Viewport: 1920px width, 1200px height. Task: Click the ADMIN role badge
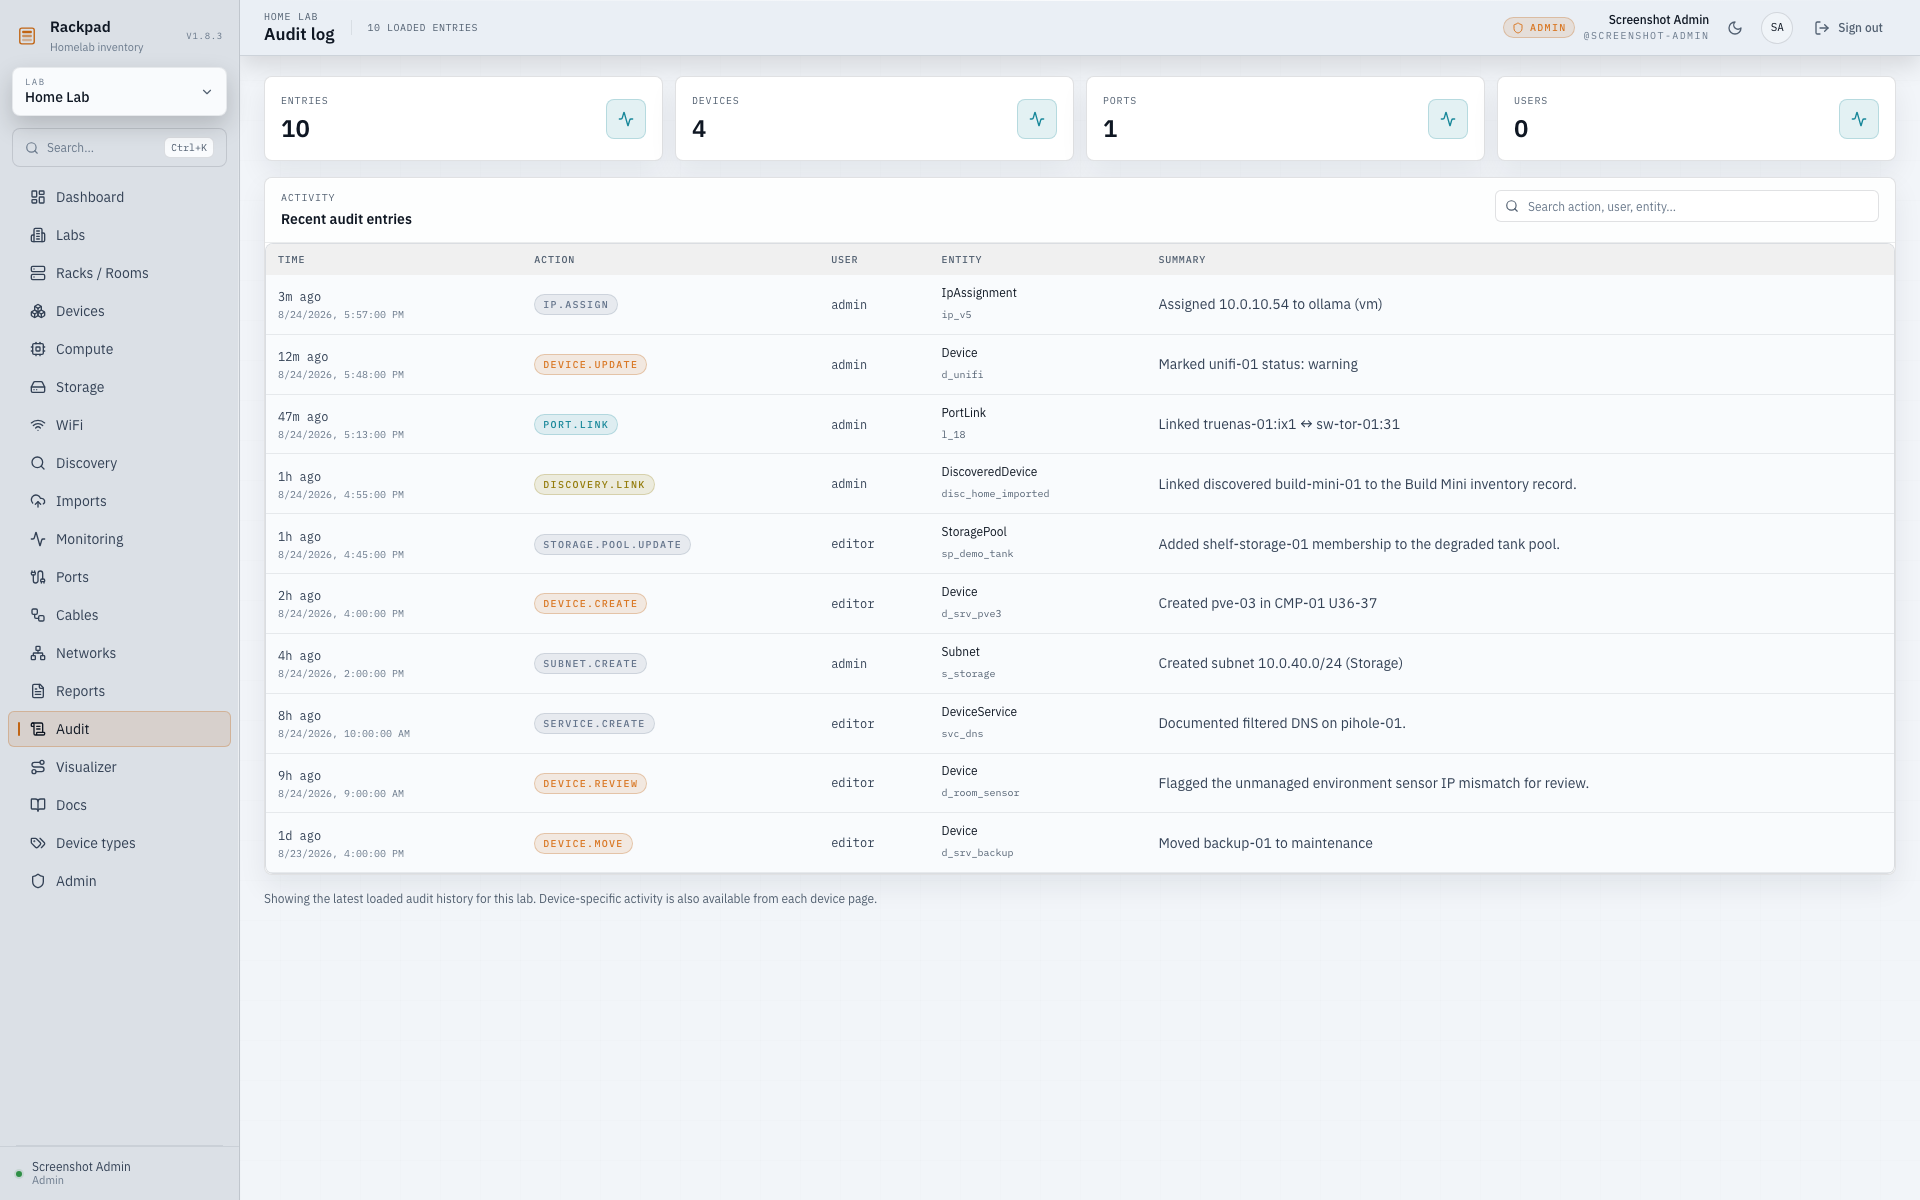[1539, 28]
